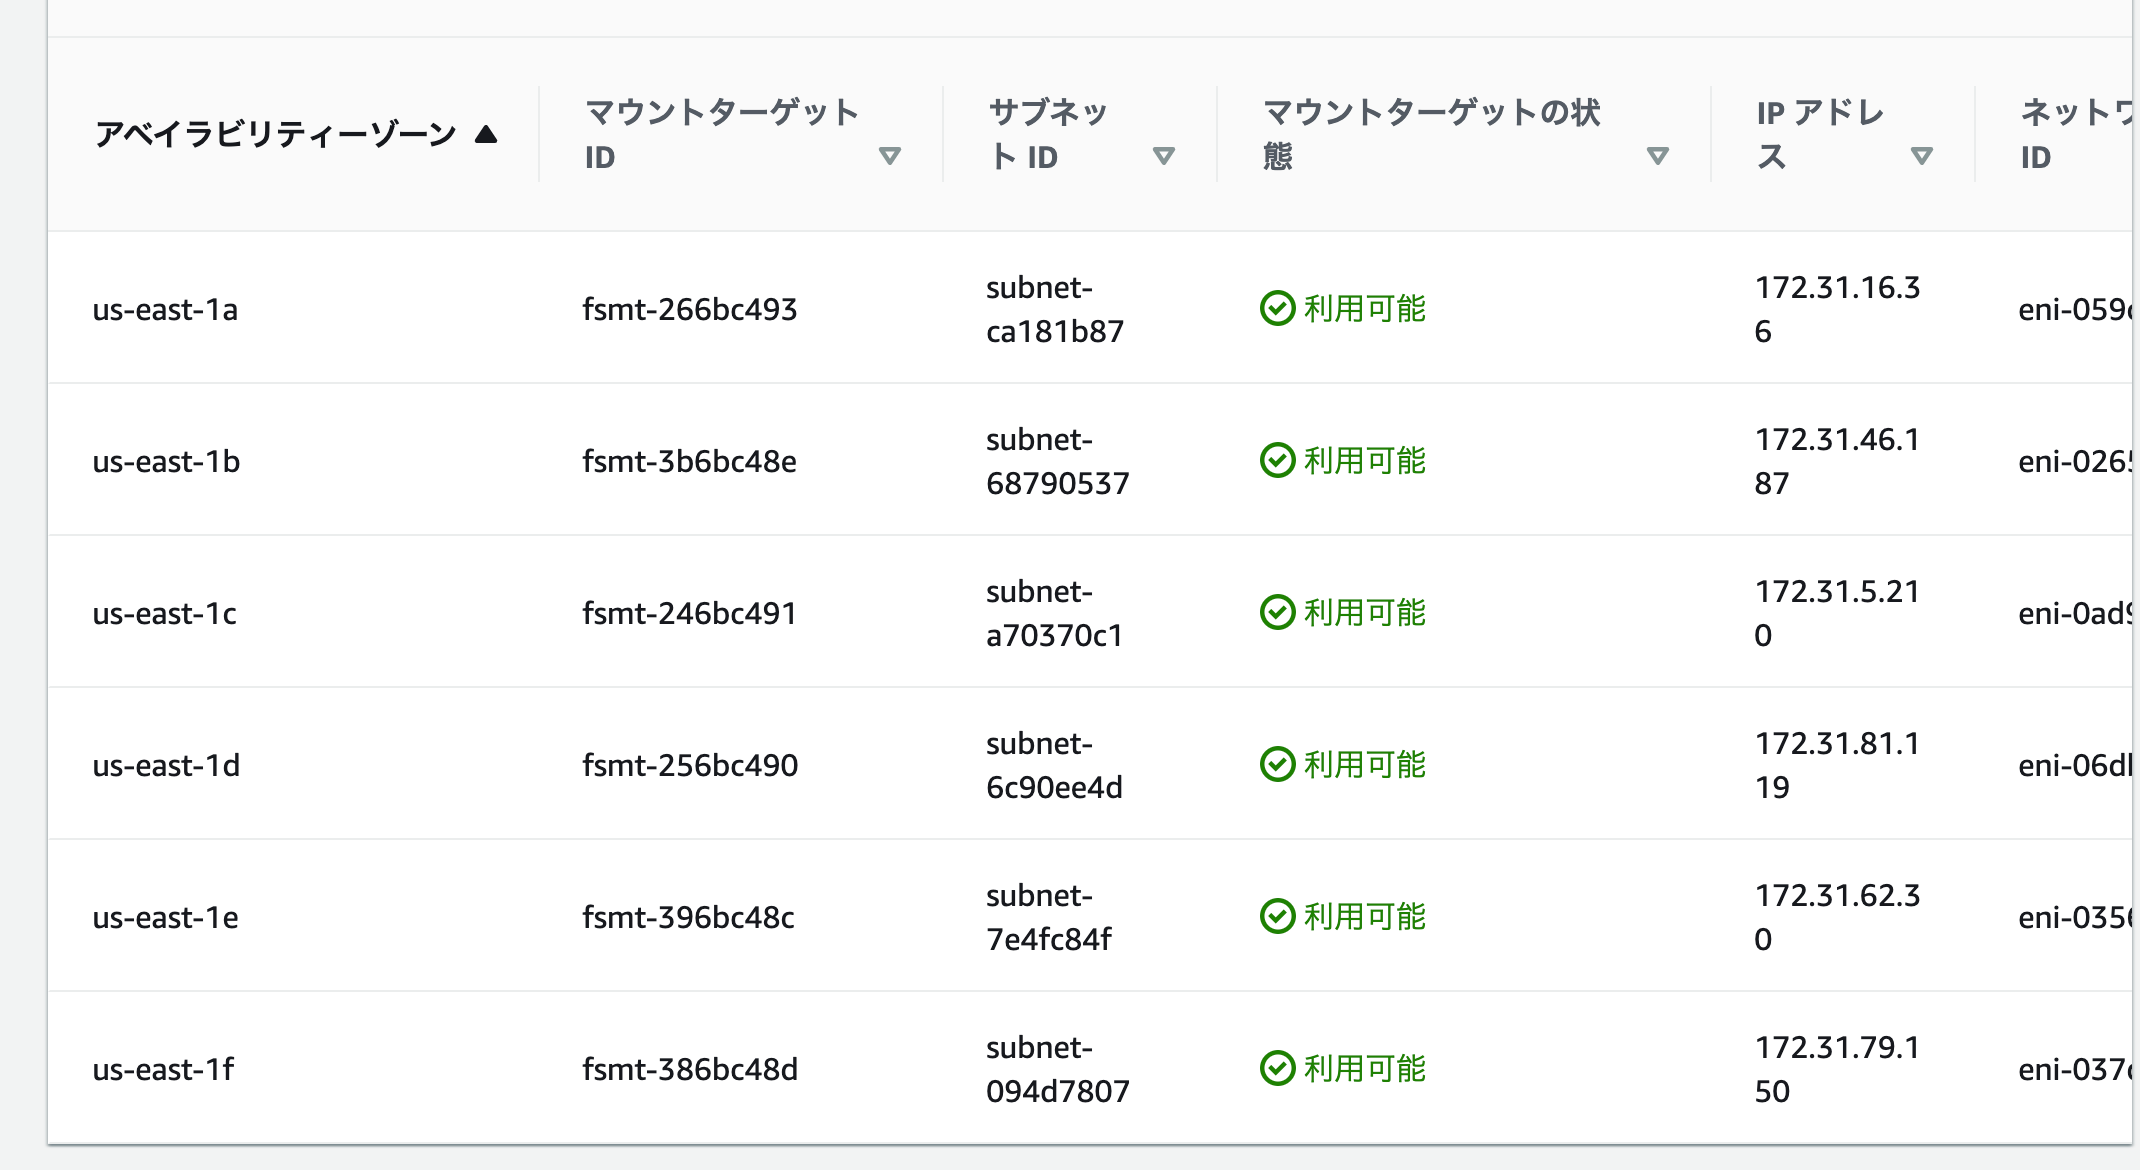The image size is (2140, 1170).
Task: Click subnet-ca181b87 cell
Action: (x=1055, y=310)
